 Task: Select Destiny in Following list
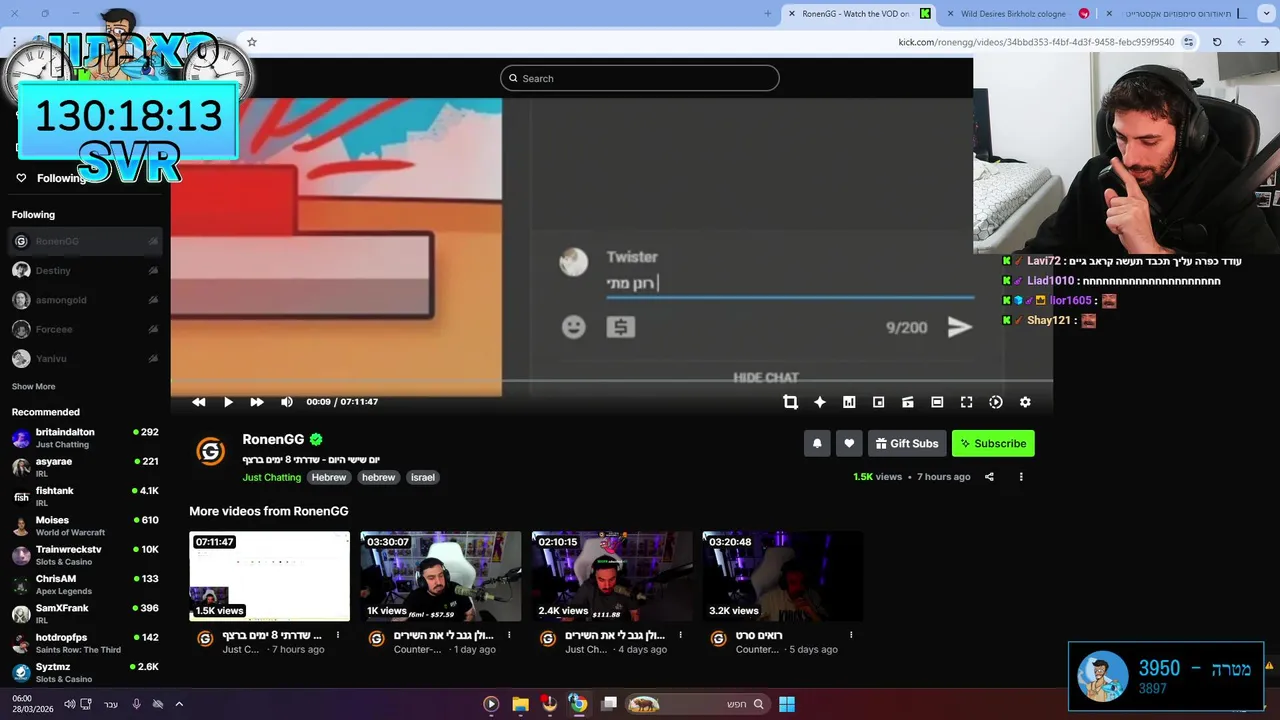[x=85, y=270]
